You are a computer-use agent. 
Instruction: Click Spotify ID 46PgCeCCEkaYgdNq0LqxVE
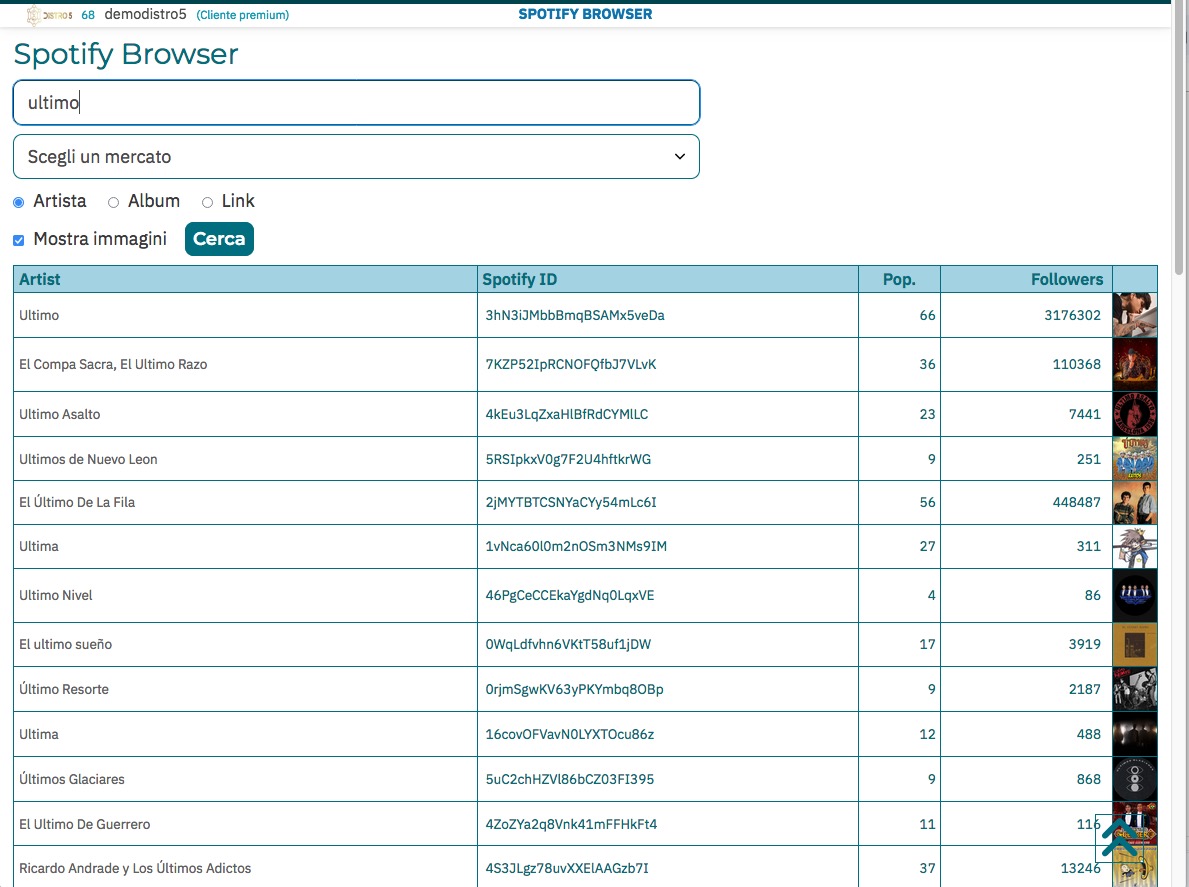[569, 596]
